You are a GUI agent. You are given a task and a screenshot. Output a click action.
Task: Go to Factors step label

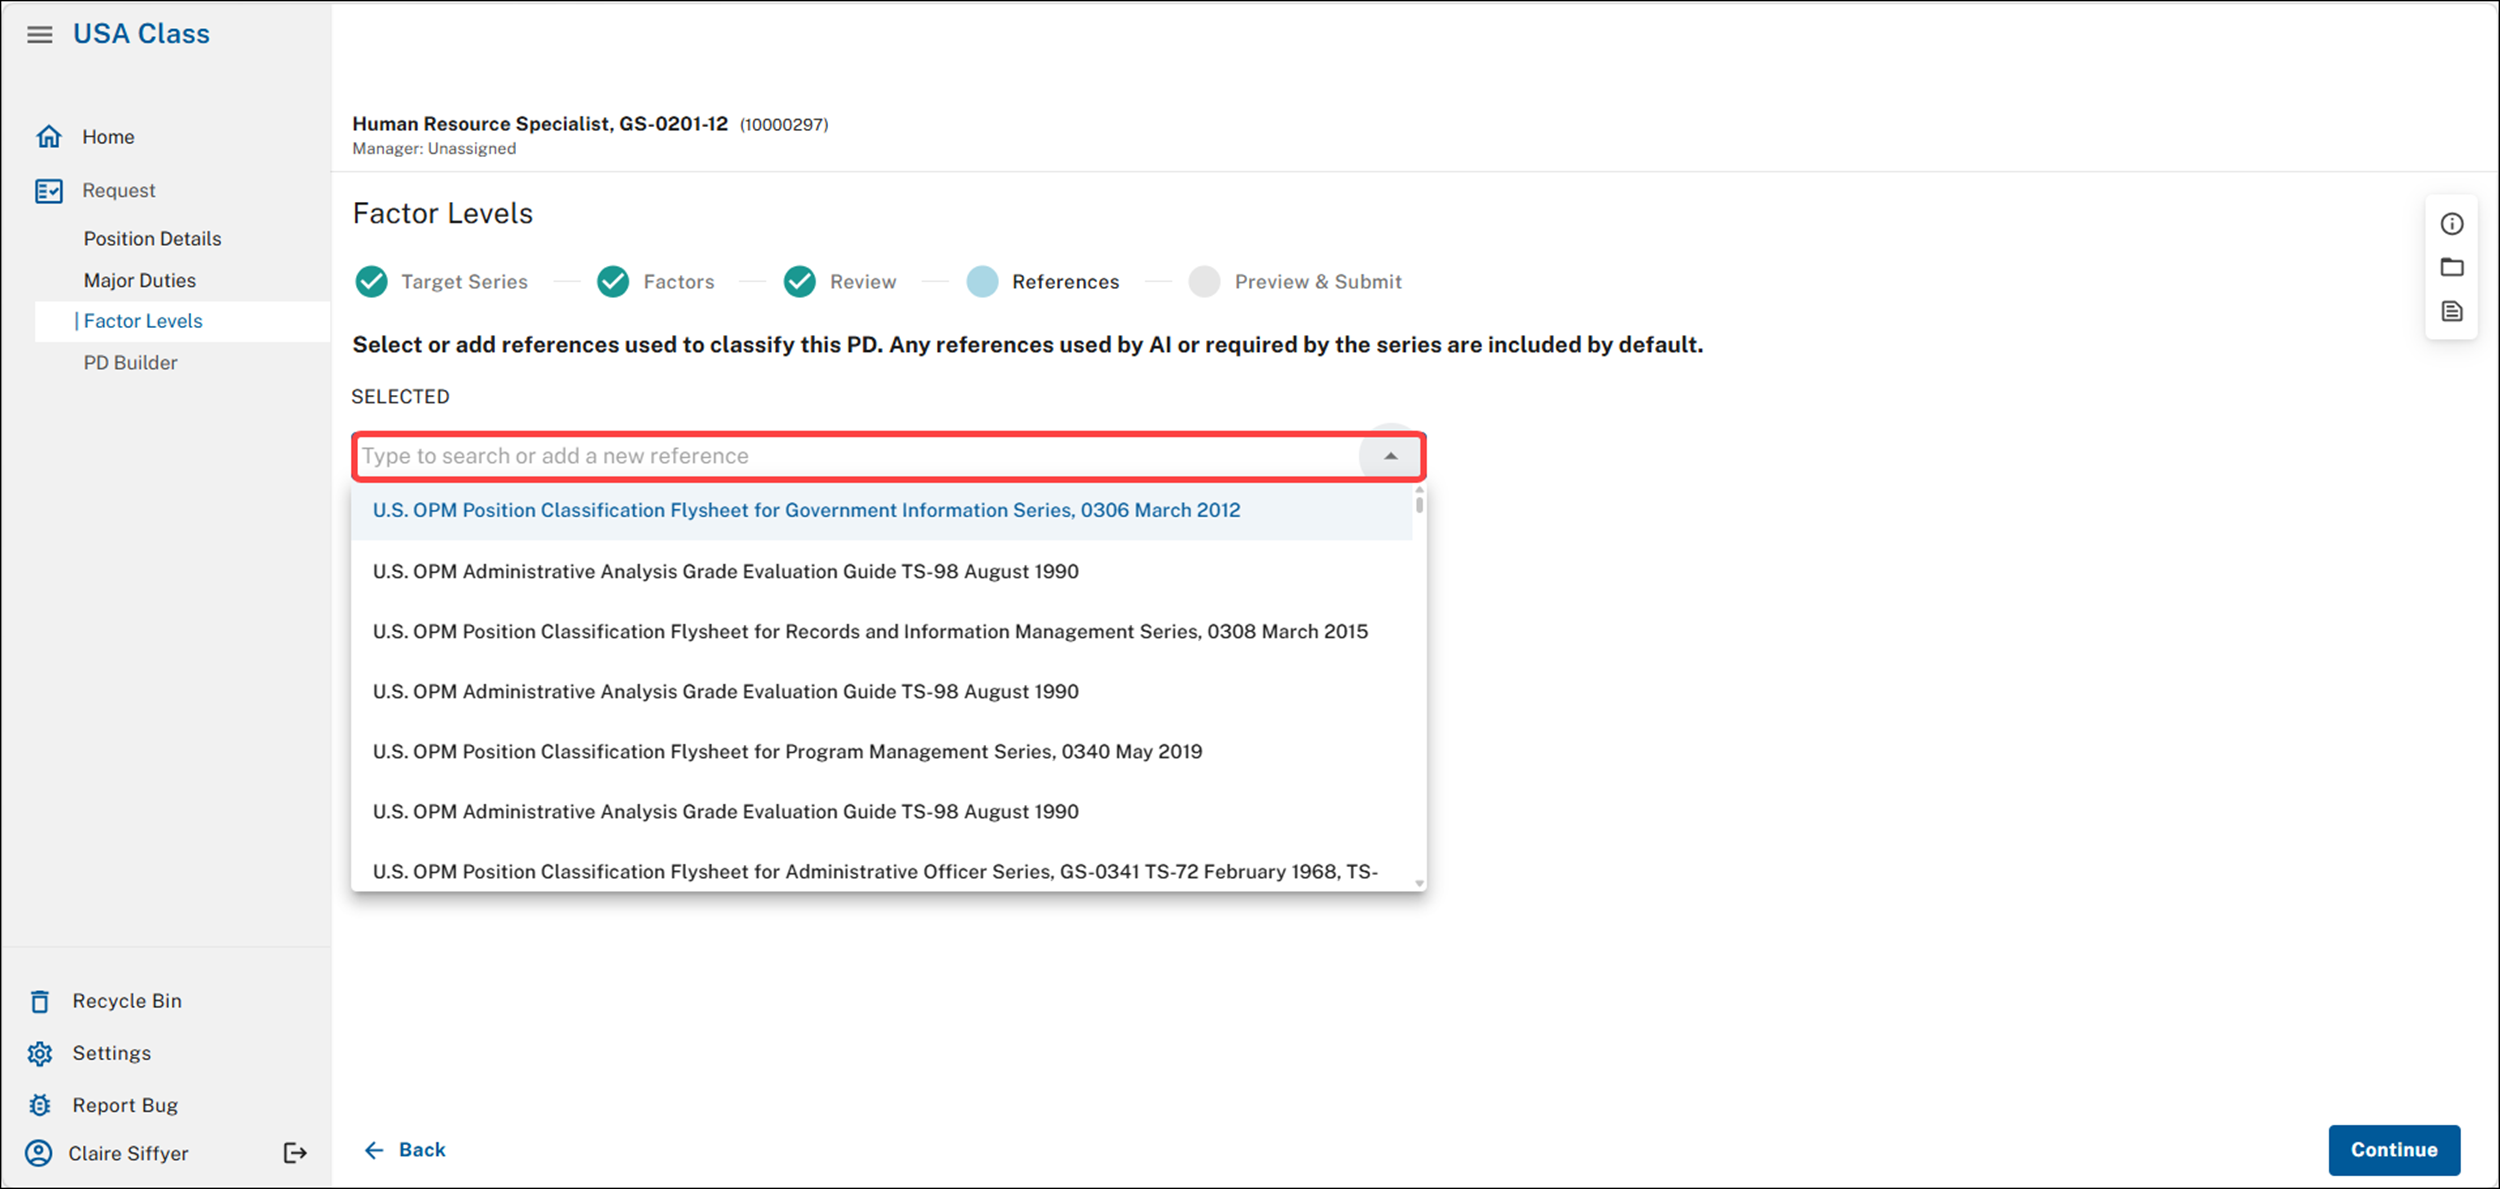[679, 282]
